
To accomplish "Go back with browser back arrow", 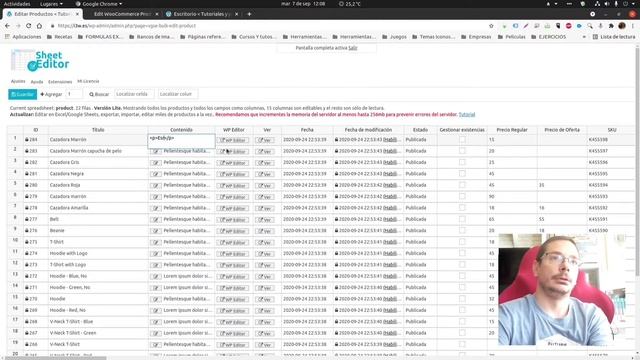I will 7,26.
